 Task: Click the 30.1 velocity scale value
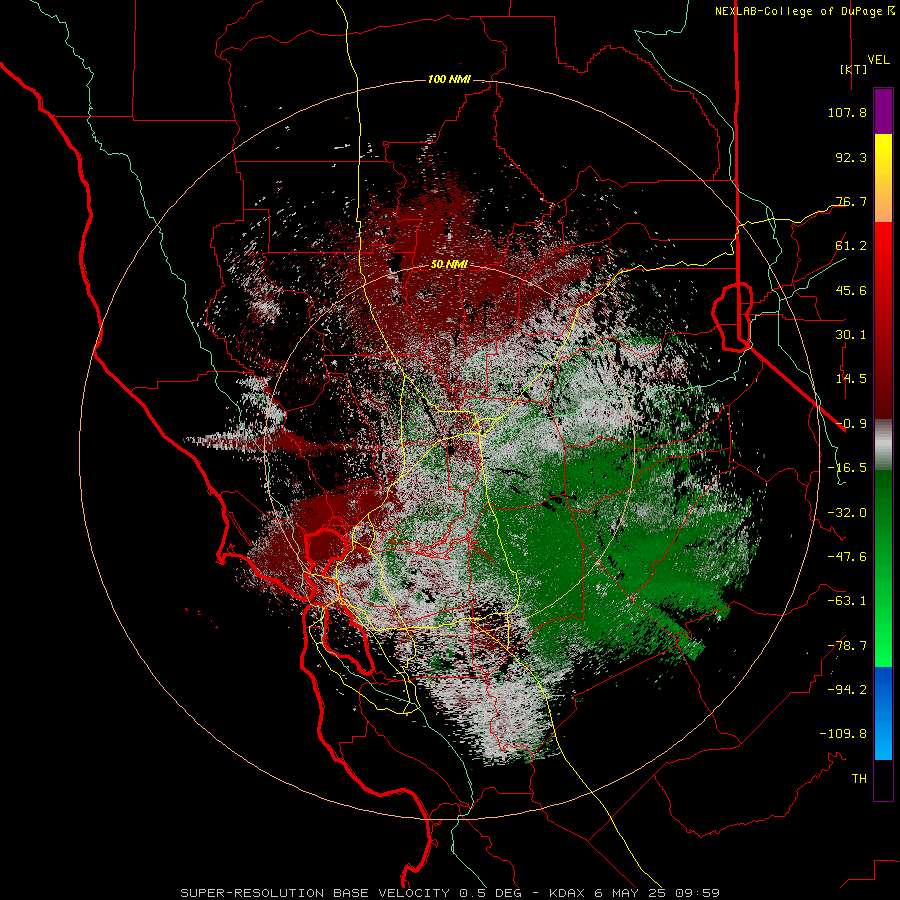tap(851, 335)
